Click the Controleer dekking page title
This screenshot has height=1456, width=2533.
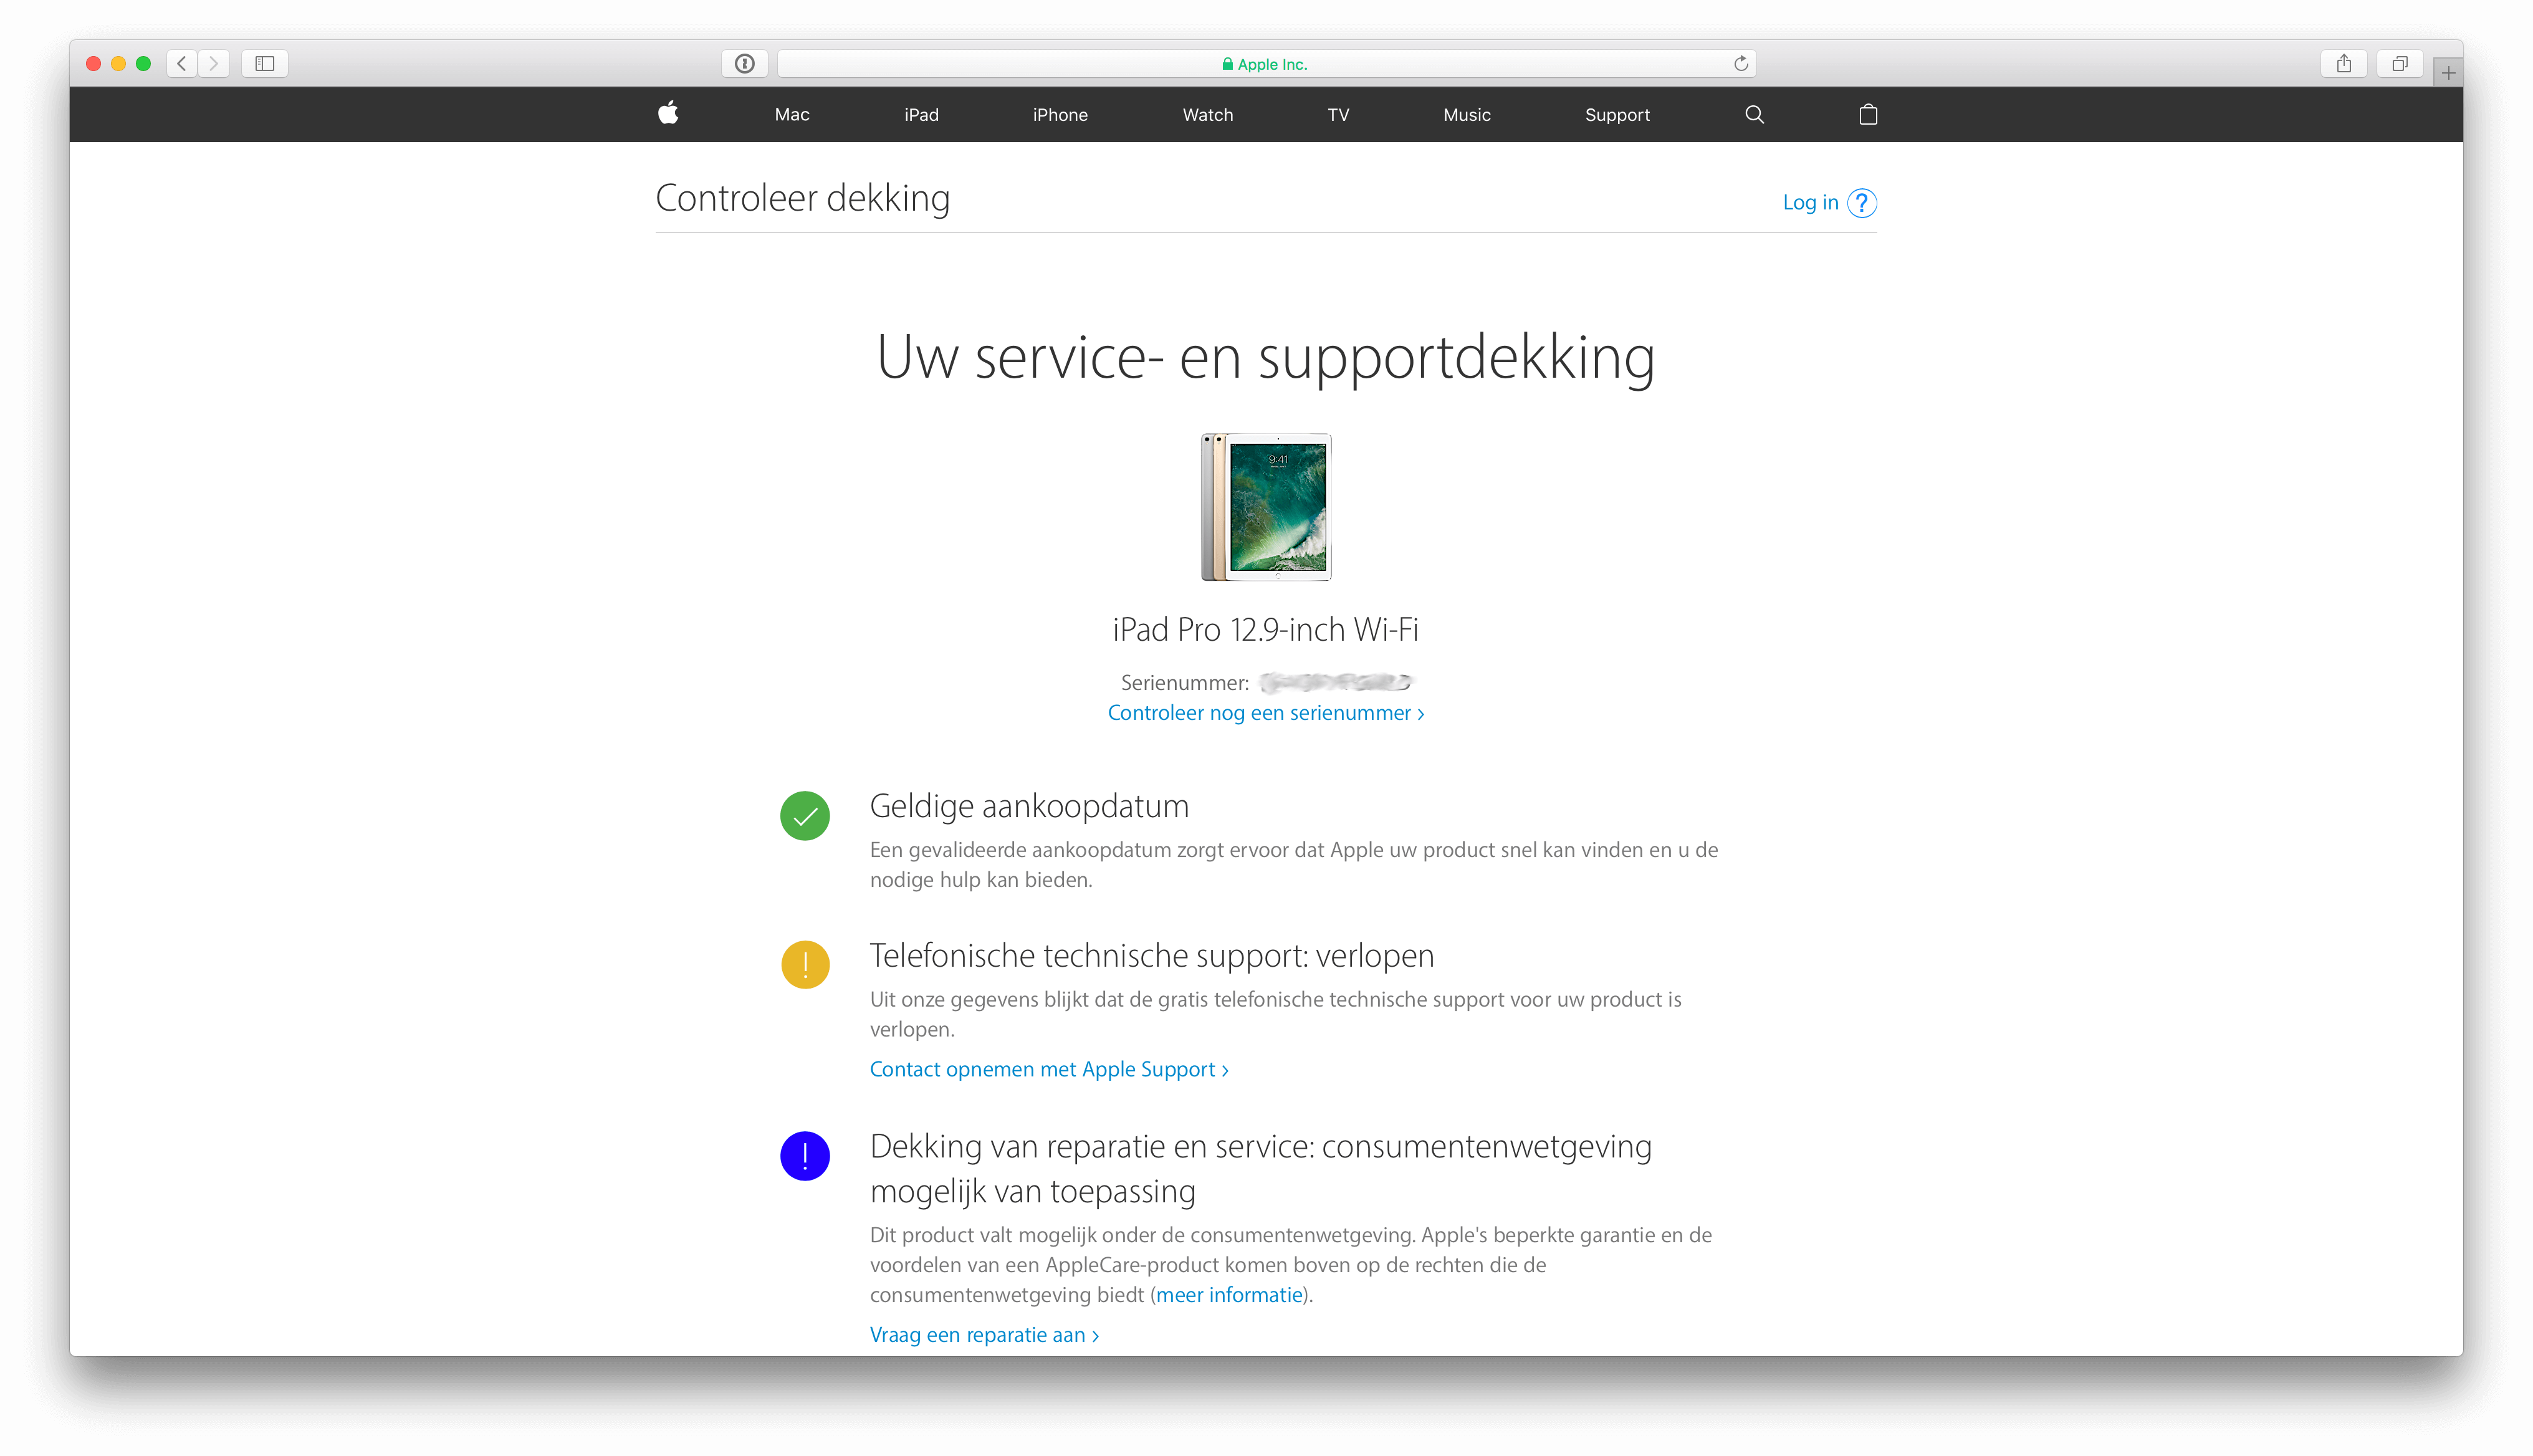(x=802, y=198)
